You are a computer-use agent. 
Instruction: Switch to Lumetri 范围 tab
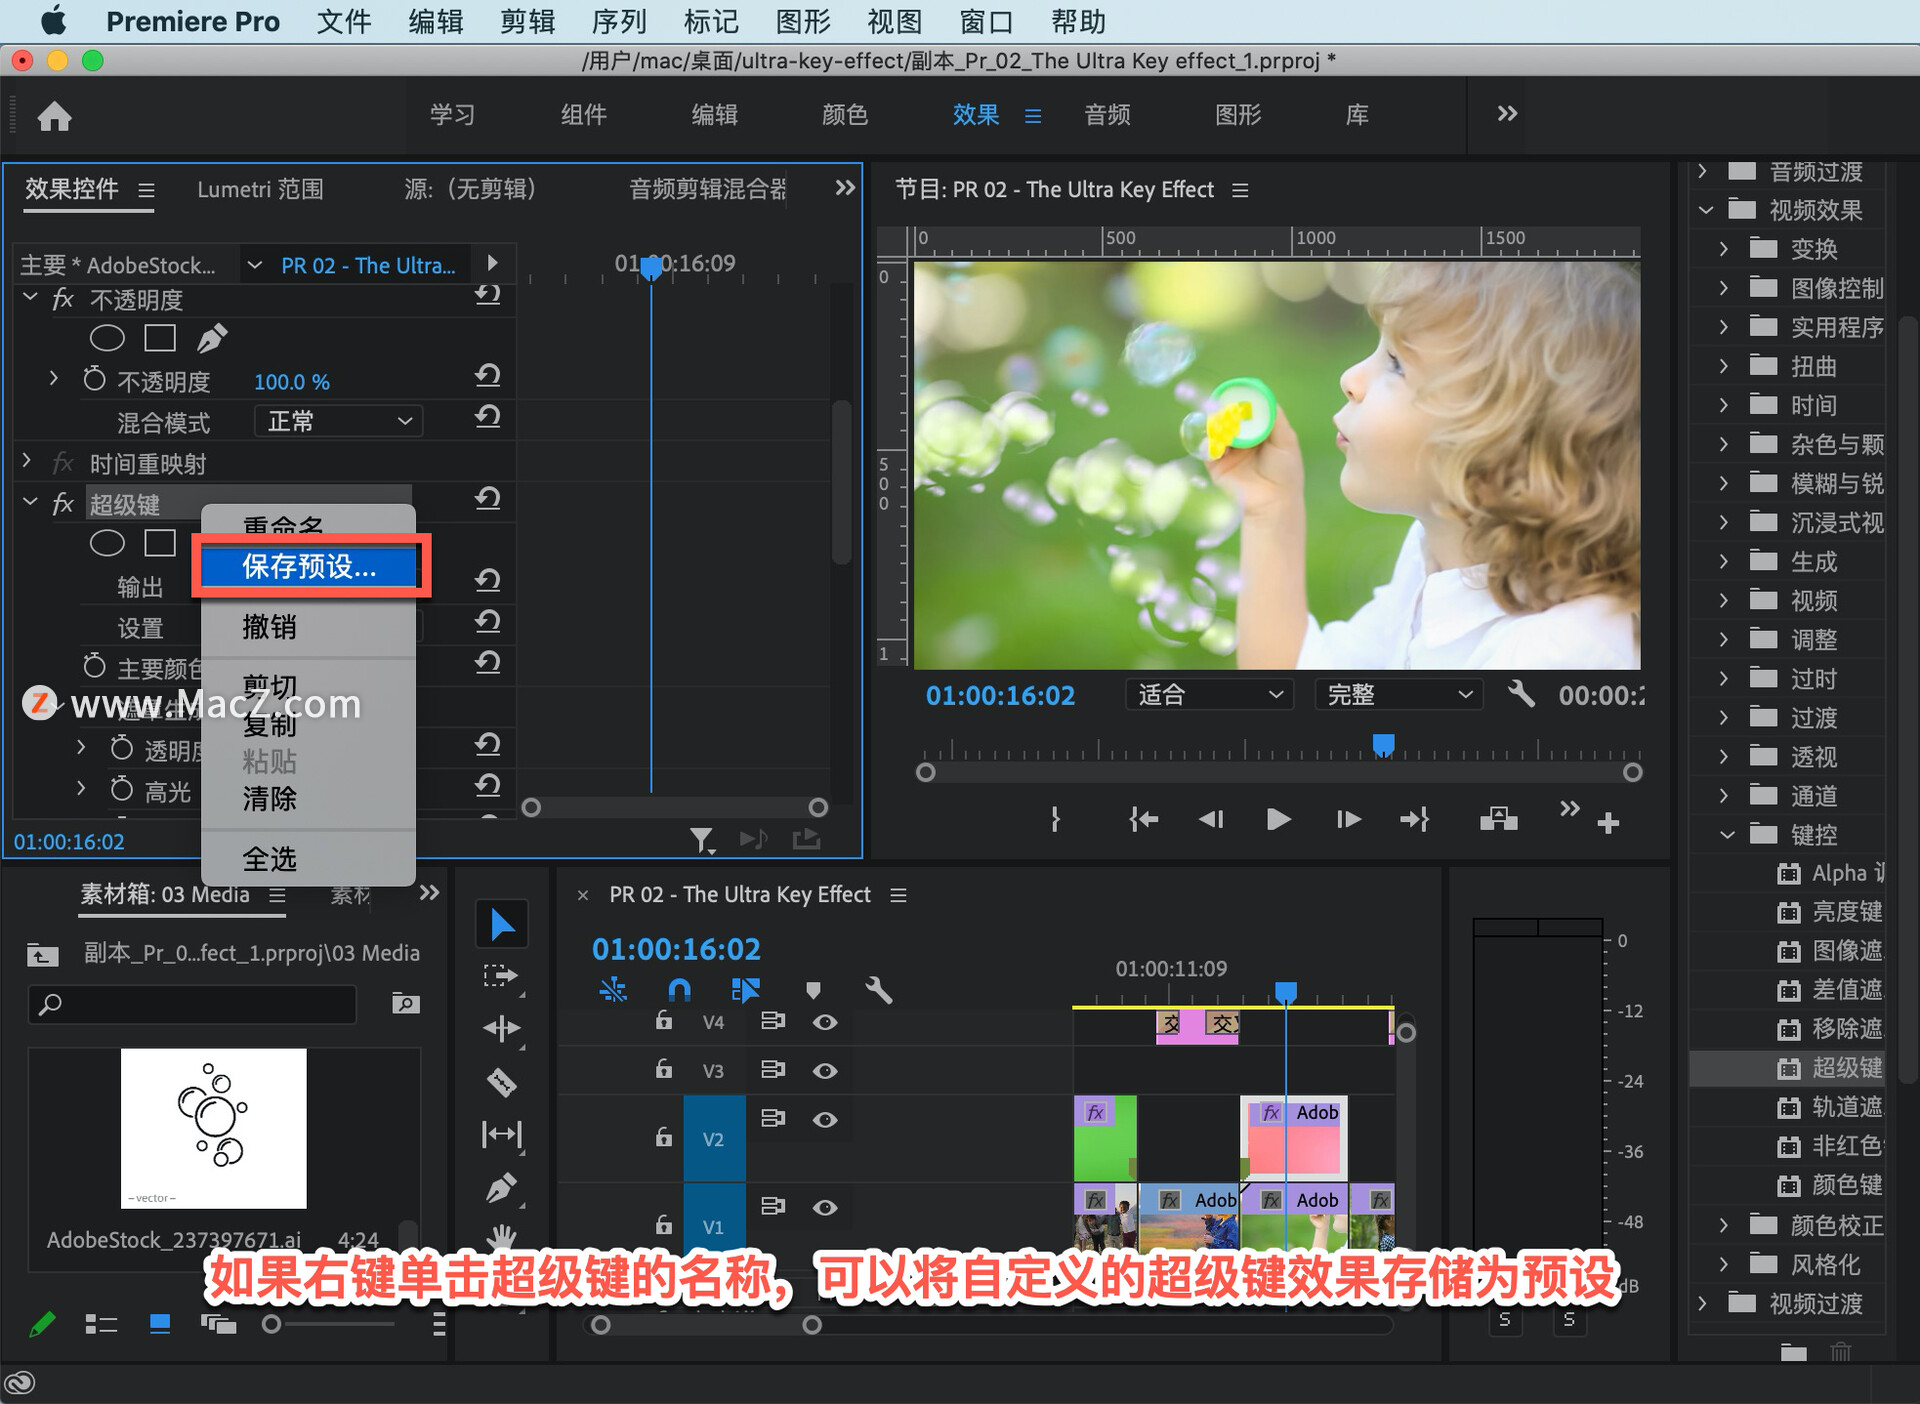pyautogui.click(x=260, y=189)
